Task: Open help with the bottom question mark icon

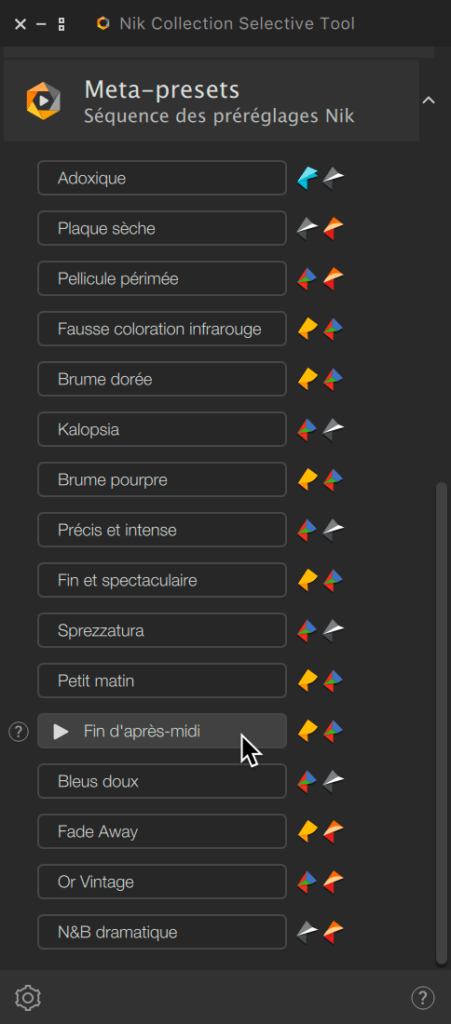Action: pyautogui.click(x=423, y=997)
